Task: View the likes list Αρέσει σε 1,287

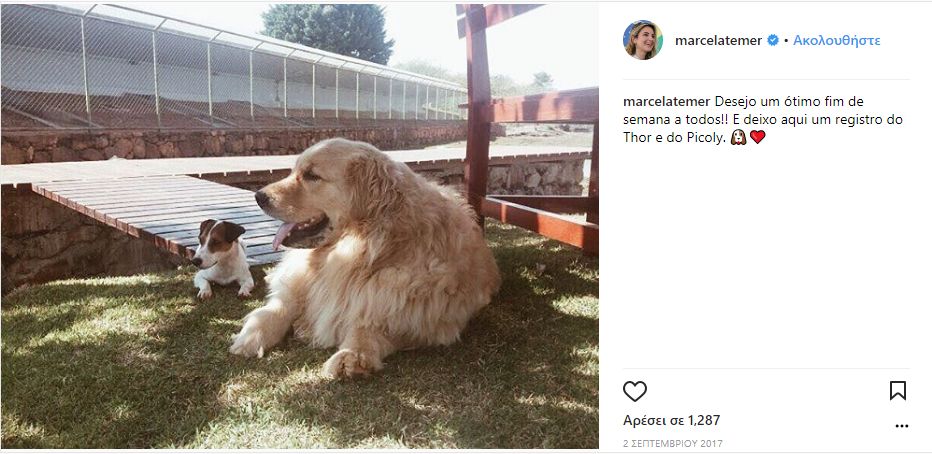Action: tap(672, 421)
